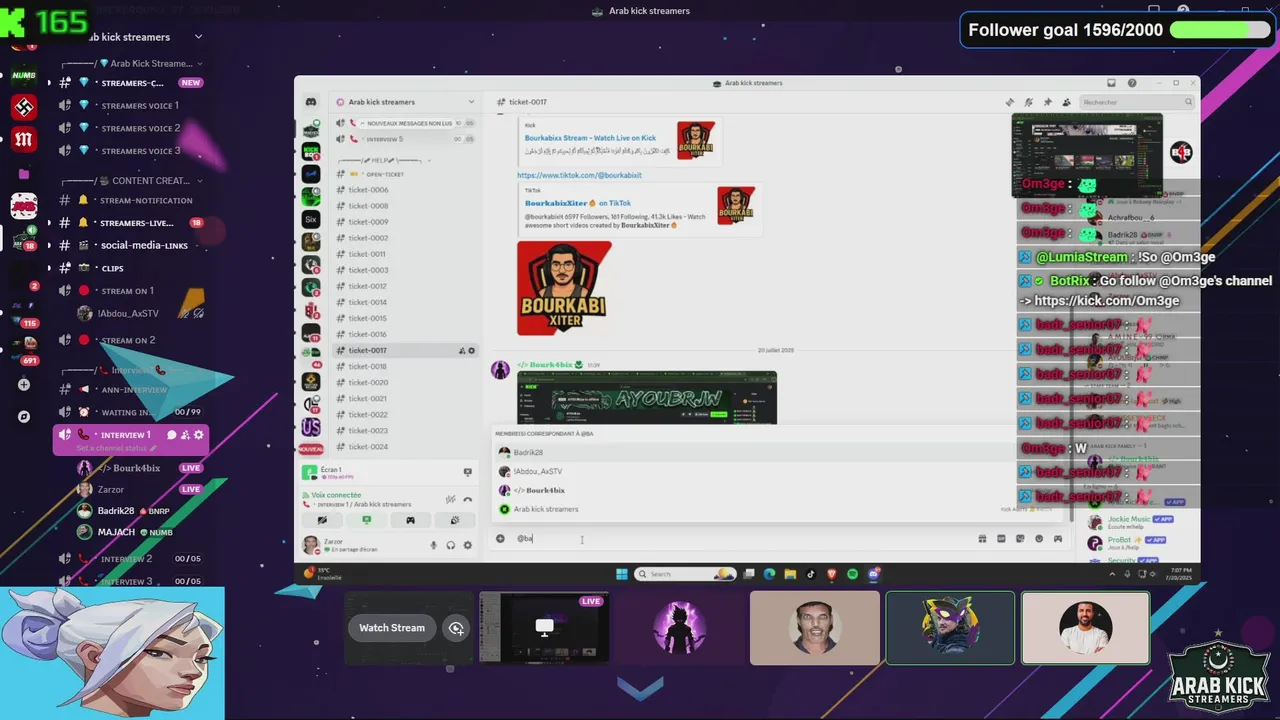Toggle microphone mute in user panel
Image resolution: width=1280 pixels, height=720 pixels.
(x=434, y=545)
